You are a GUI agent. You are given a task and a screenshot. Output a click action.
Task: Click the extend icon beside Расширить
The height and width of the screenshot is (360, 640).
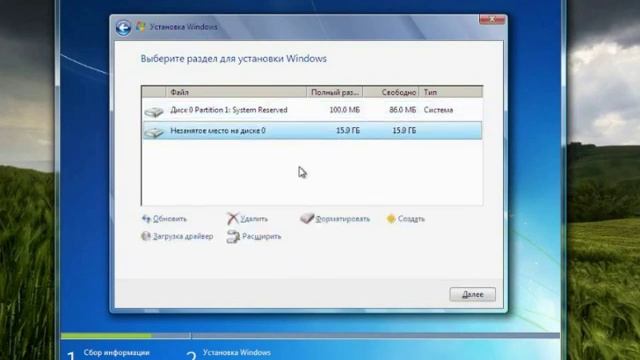233,237
